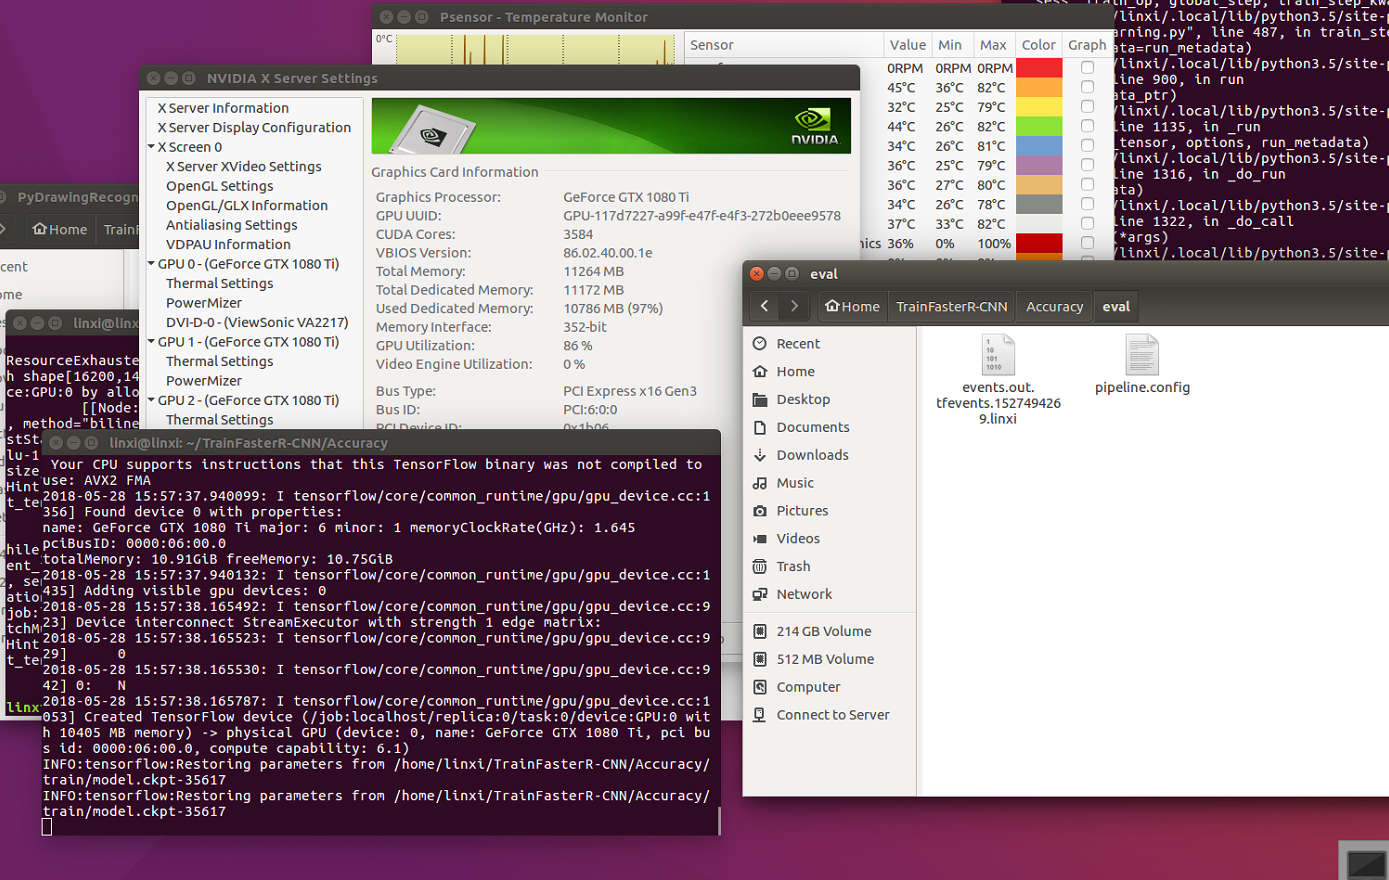Toggle Graph checkbox for the 44°C sensor row
Viewport: 1389px width, 880px height.
click(1087, 126)
